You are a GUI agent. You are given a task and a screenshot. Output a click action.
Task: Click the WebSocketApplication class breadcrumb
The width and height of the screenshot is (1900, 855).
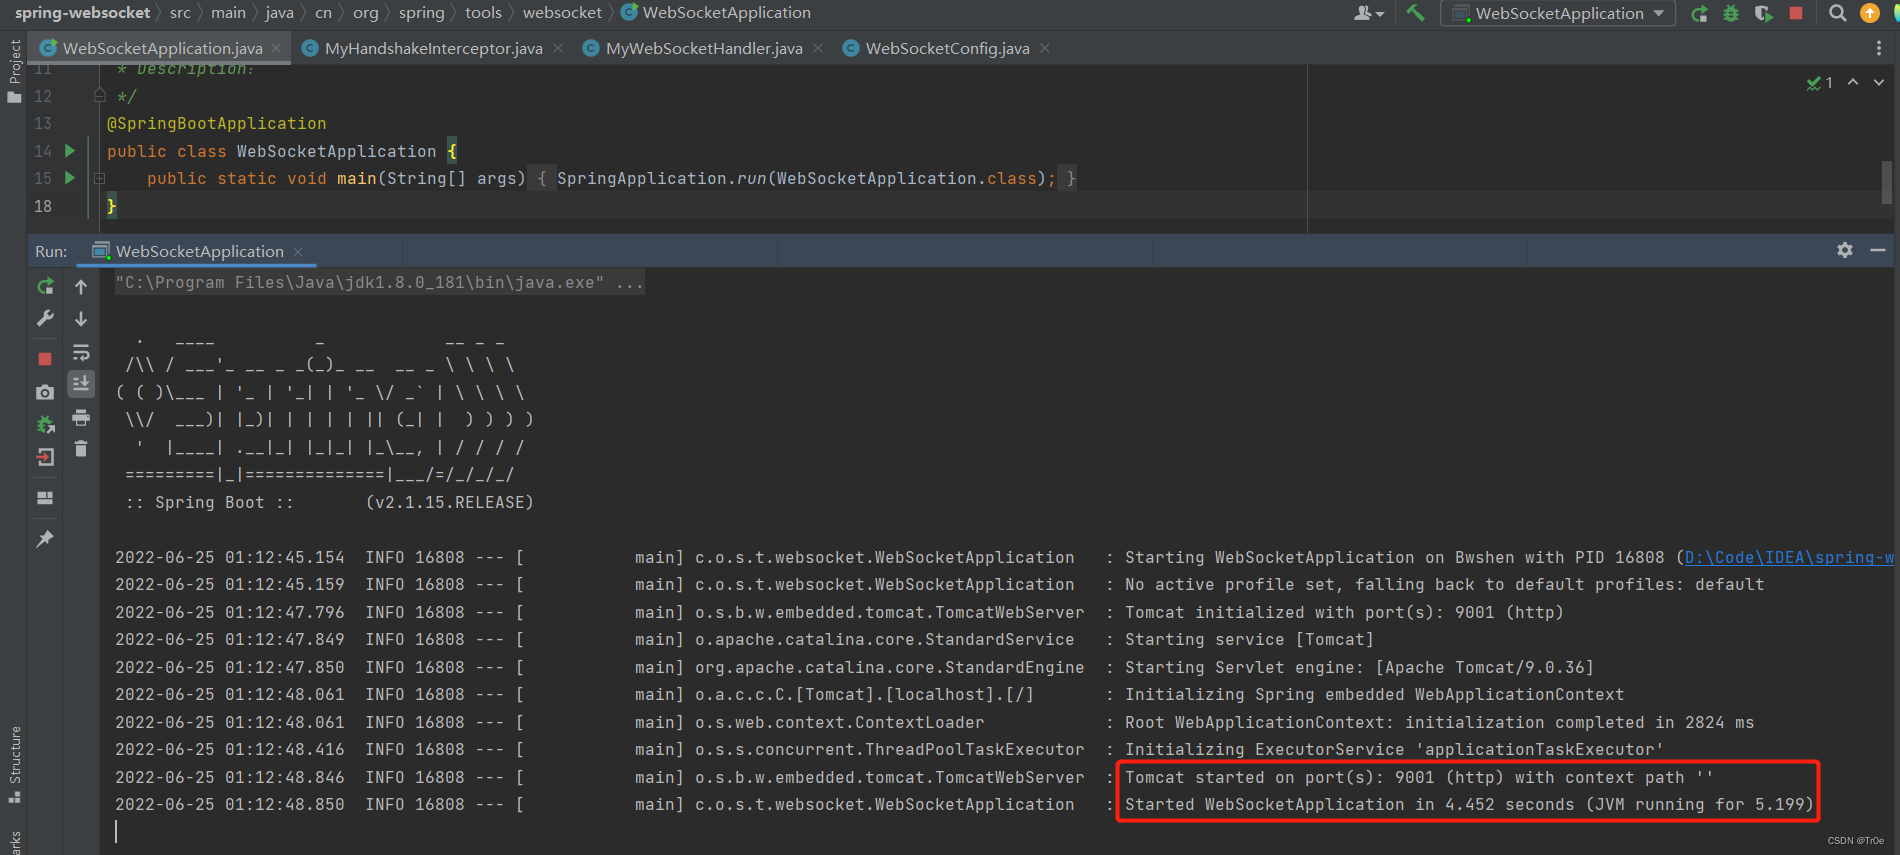tap(716, 13)
